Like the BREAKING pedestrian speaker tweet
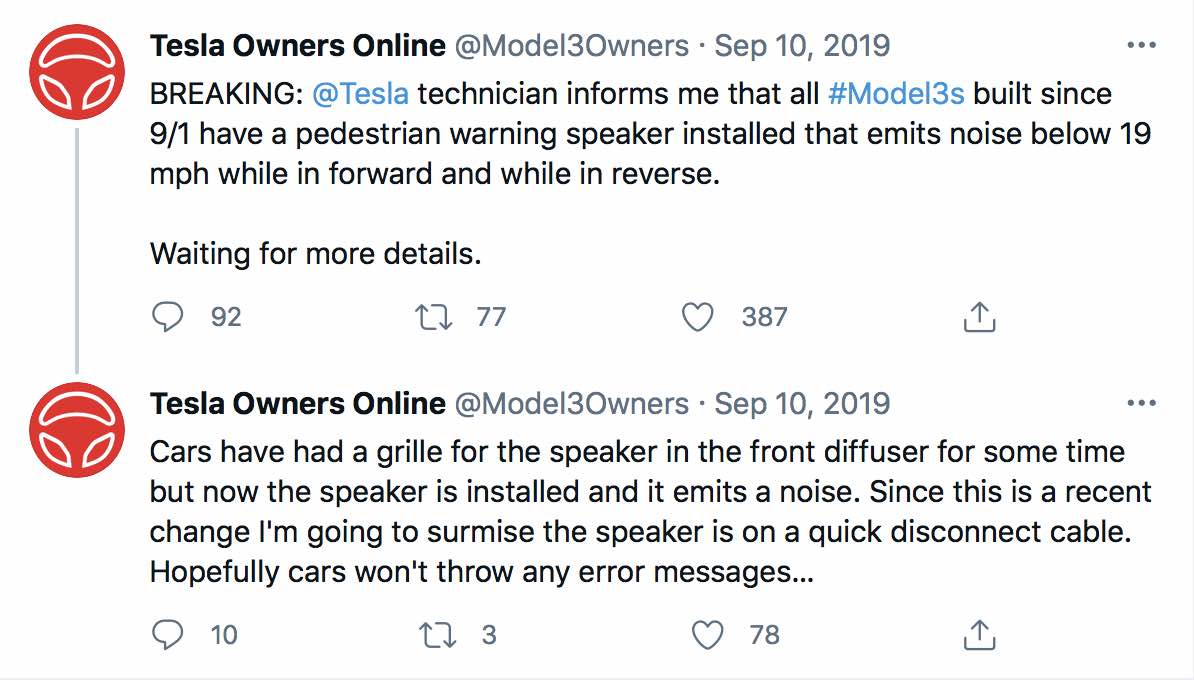Screen dimensions: 1194x680 700,316
